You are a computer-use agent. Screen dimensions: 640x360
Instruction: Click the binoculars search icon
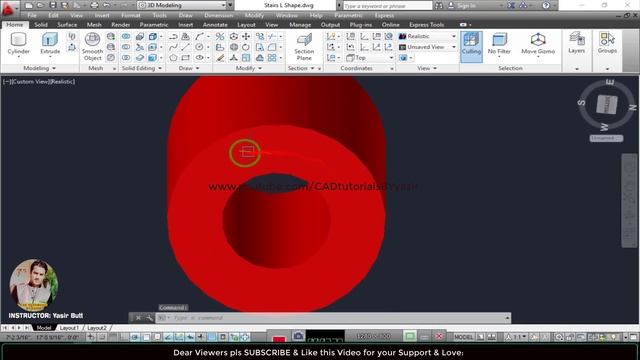pos(439,5)
